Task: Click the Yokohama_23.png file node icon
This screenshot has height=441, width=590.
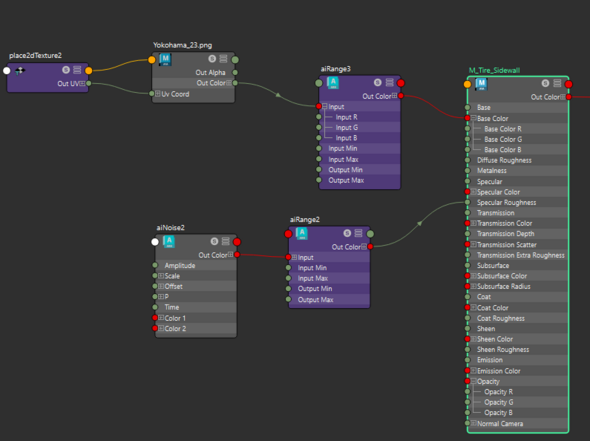Action: (x=166, y=59)
